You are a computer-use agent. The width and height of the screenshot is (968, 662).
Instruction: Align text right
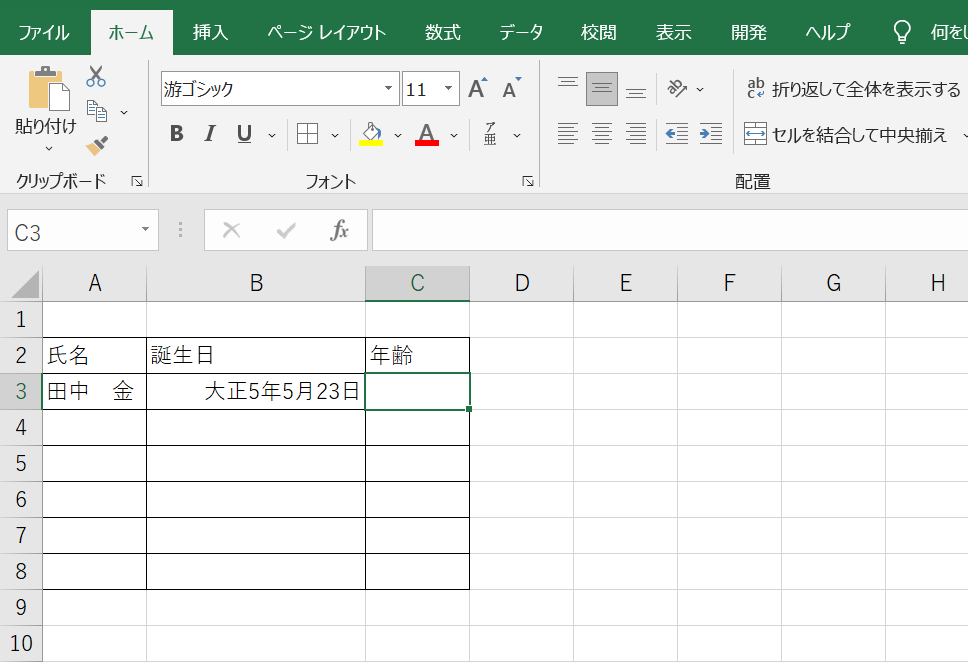tap(636, 134)
